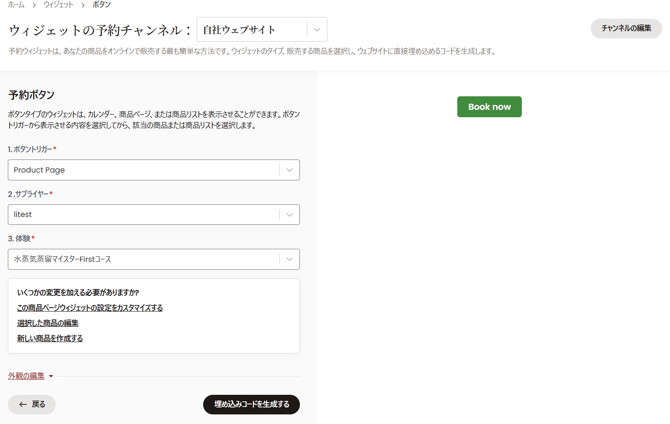Screen dimensions: 670x424
Task: Open the ボタントリガー Product Page dropdown
Action: tap(143, 170)
